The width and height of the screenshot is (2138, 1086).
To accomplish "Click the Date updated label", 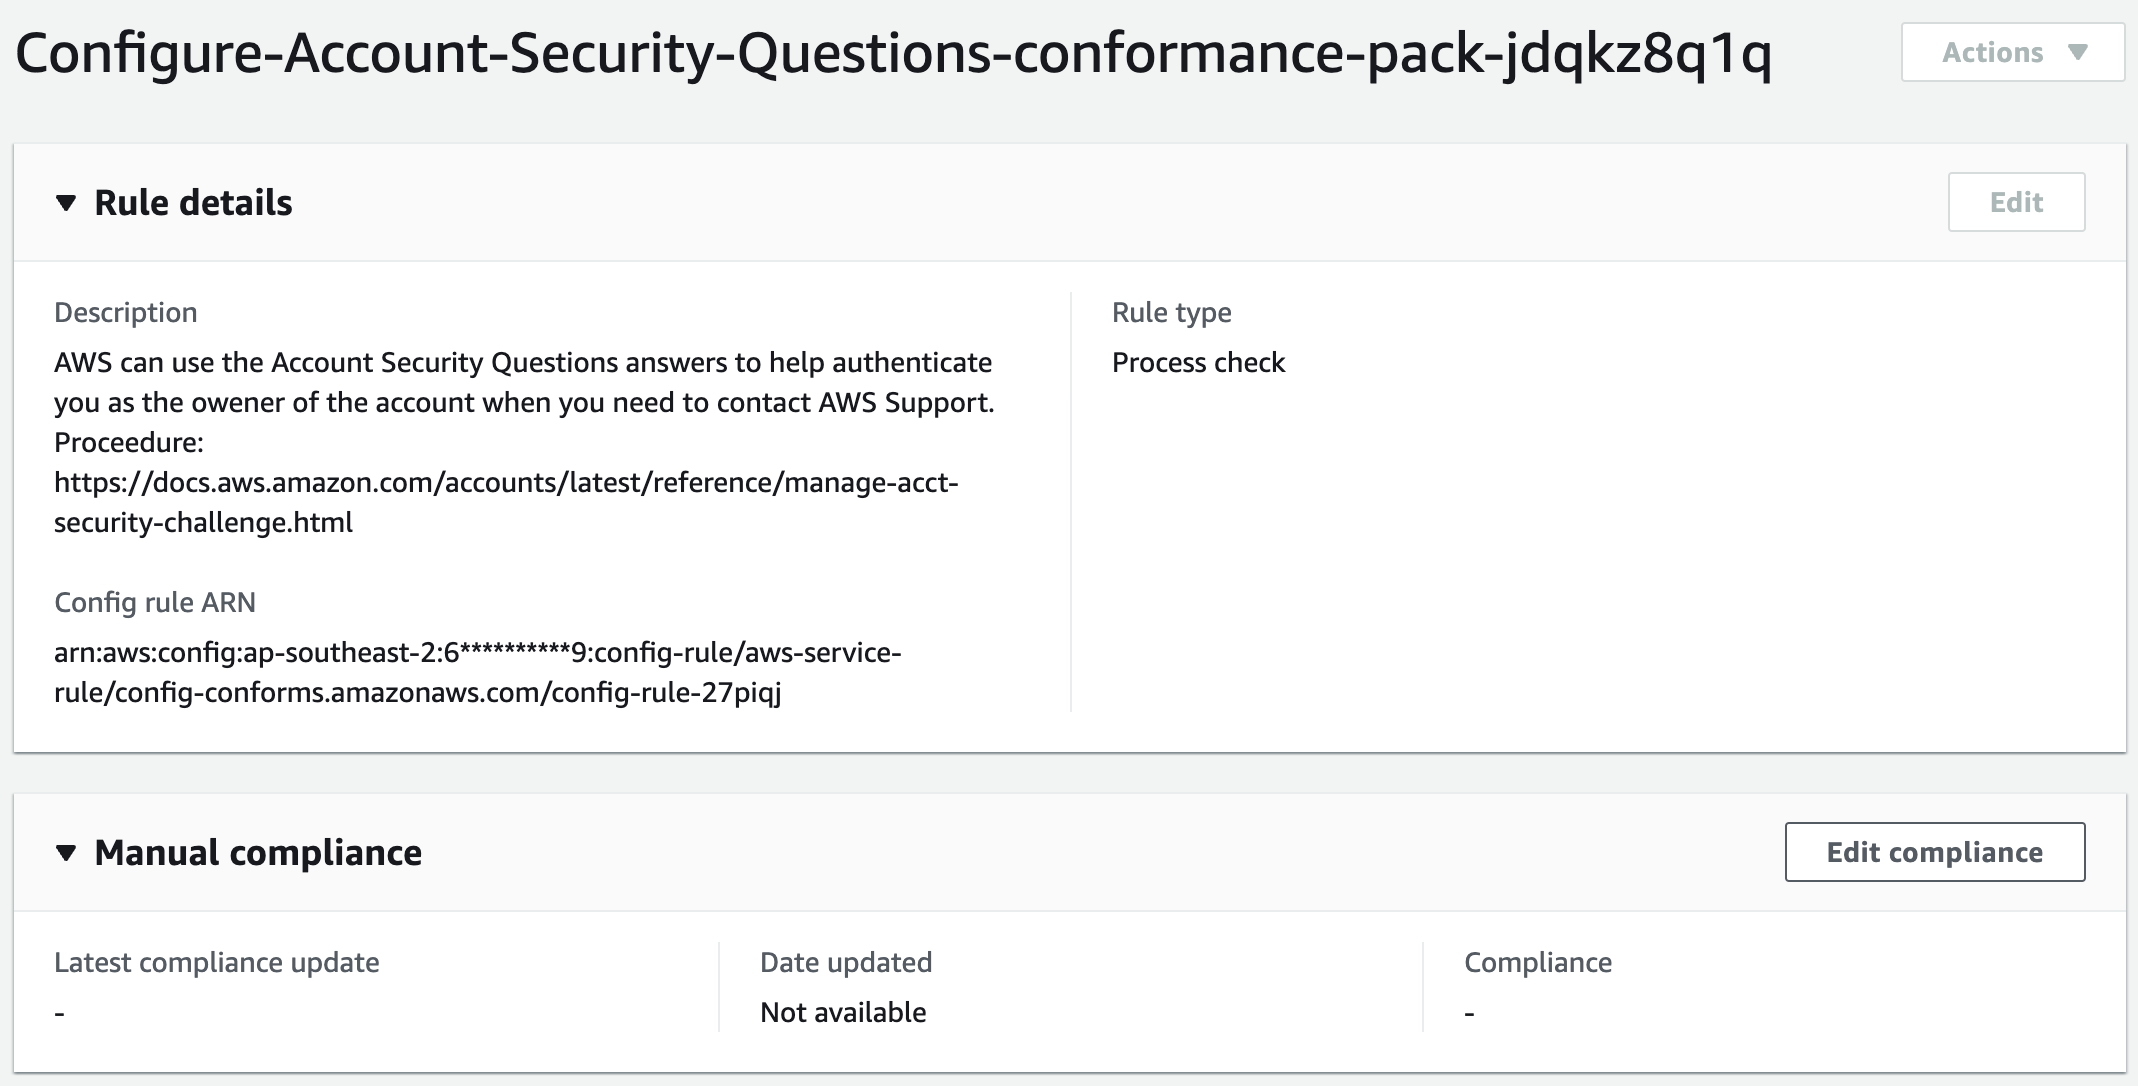I will (846, 962).
